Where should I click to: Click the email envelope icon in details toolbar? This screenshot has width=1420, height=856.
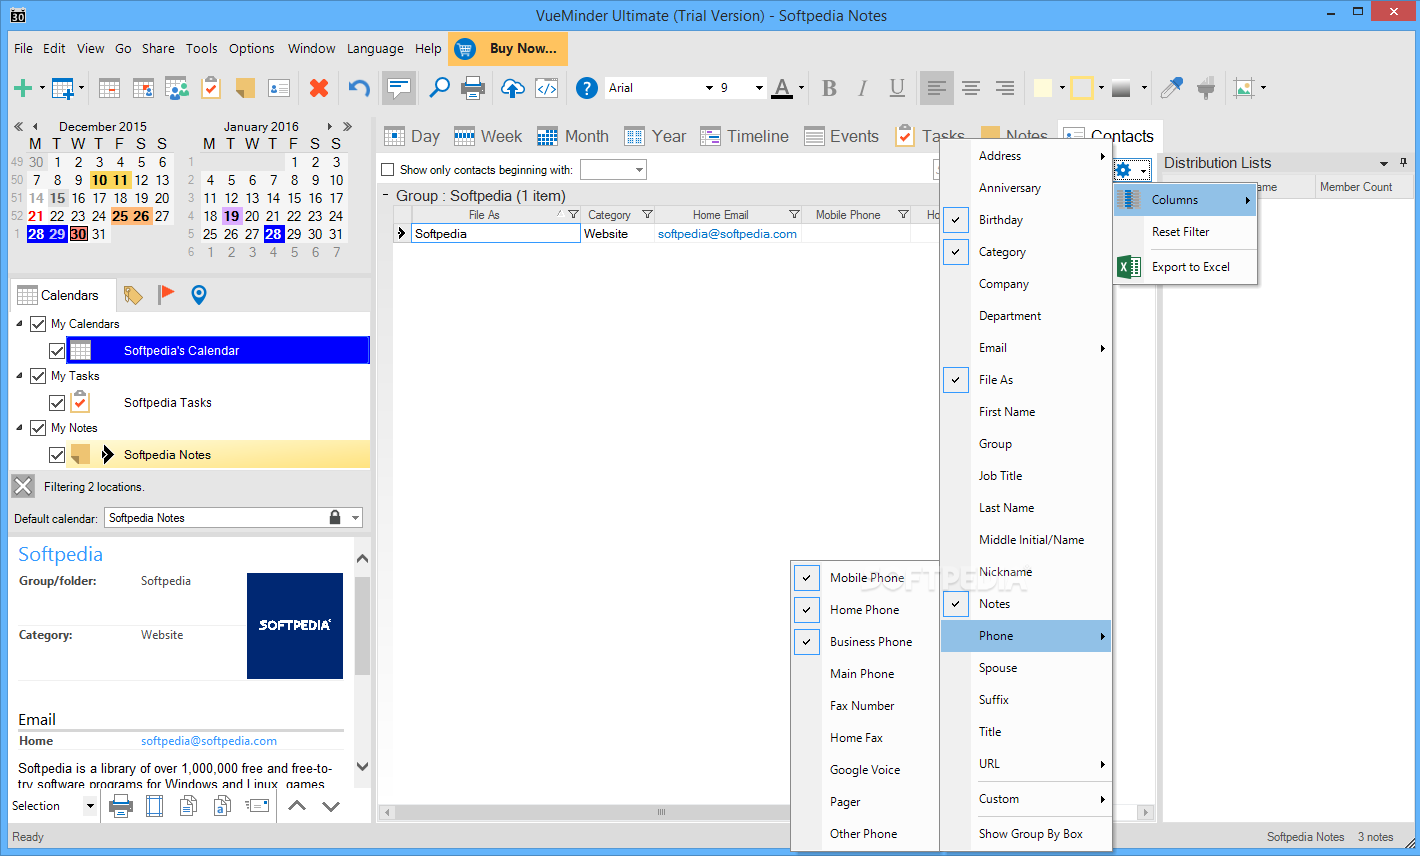pyautogui.click(x=257, y=806)
